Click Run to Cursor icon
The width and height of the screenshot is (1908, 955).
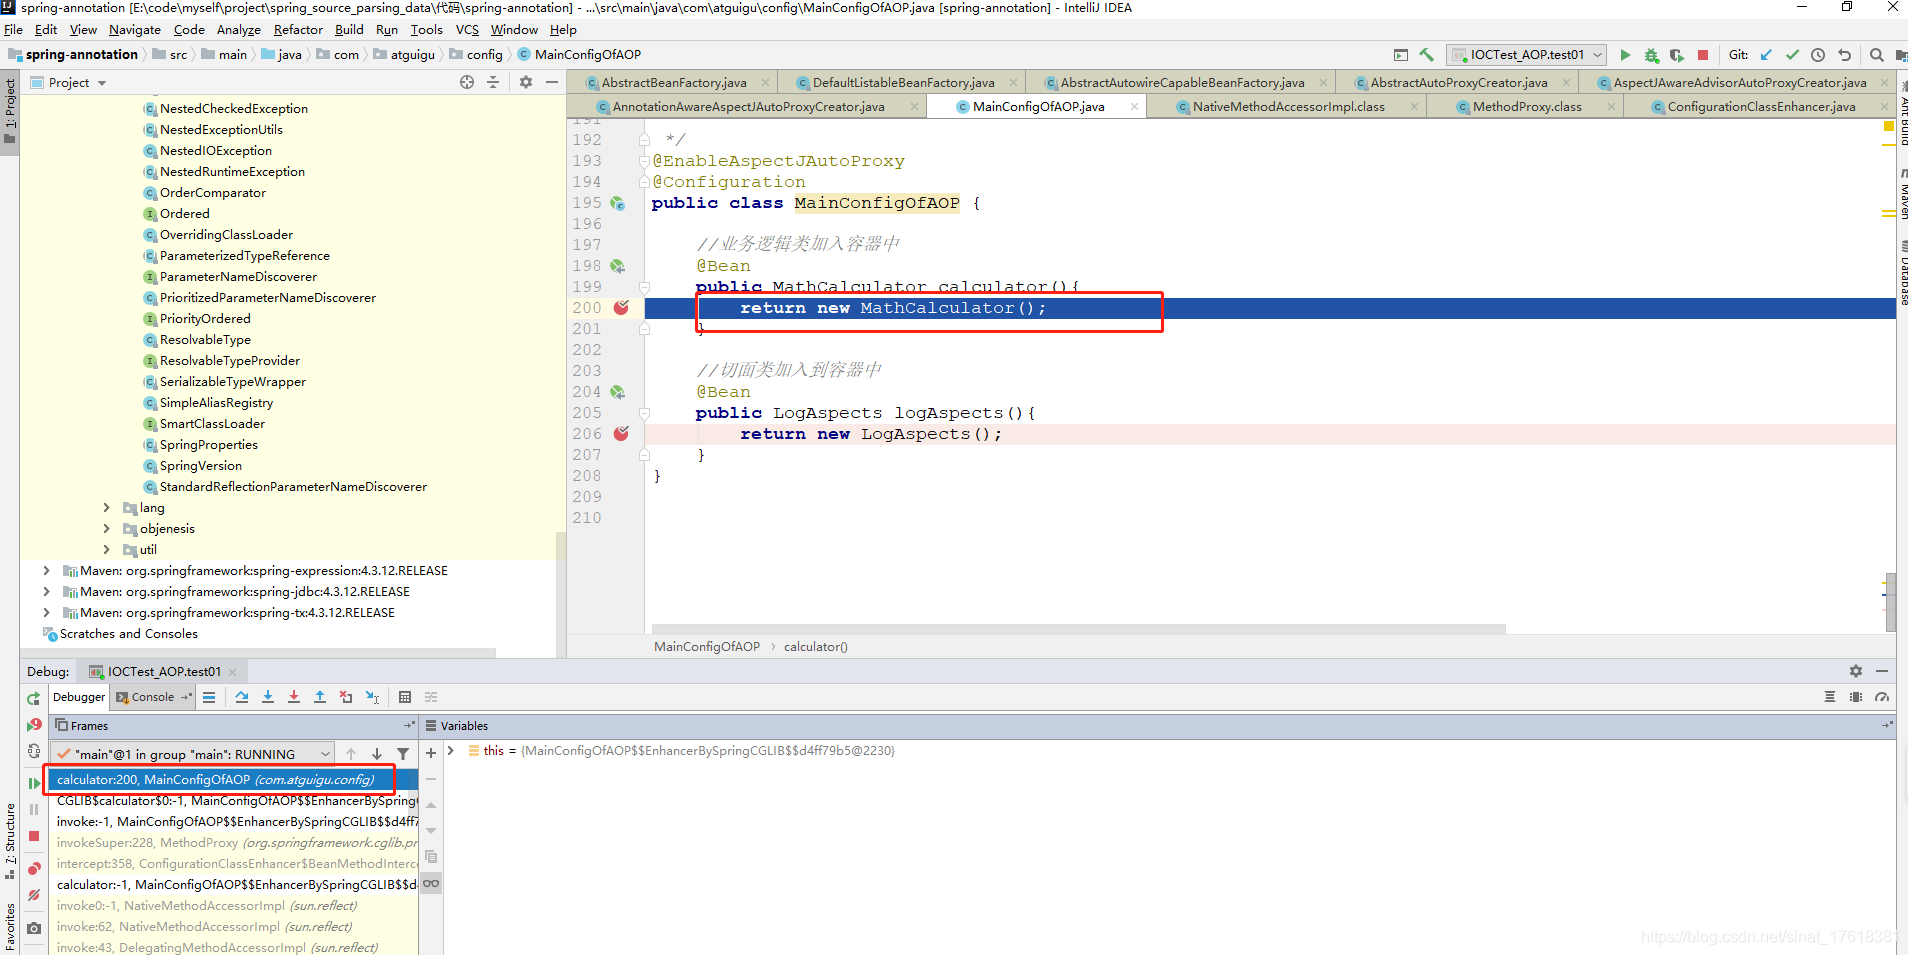point(372,697)
